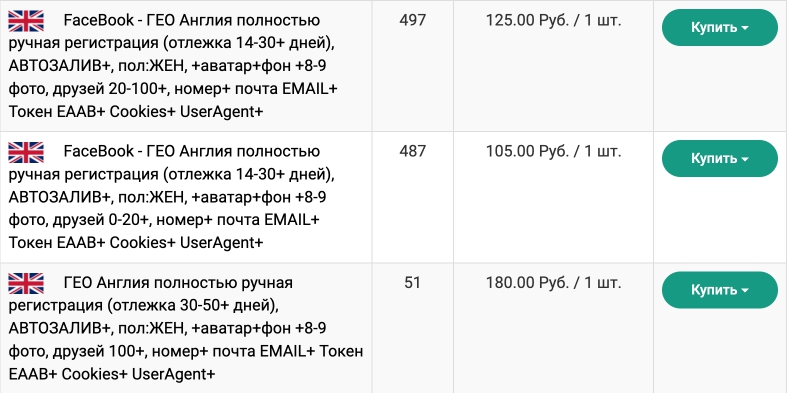Image resolution: width=787 pixels, height=393 pixels.
Task: Click the price 180.00 Руб. / 1 шт.
Action: tap(554, 284)
